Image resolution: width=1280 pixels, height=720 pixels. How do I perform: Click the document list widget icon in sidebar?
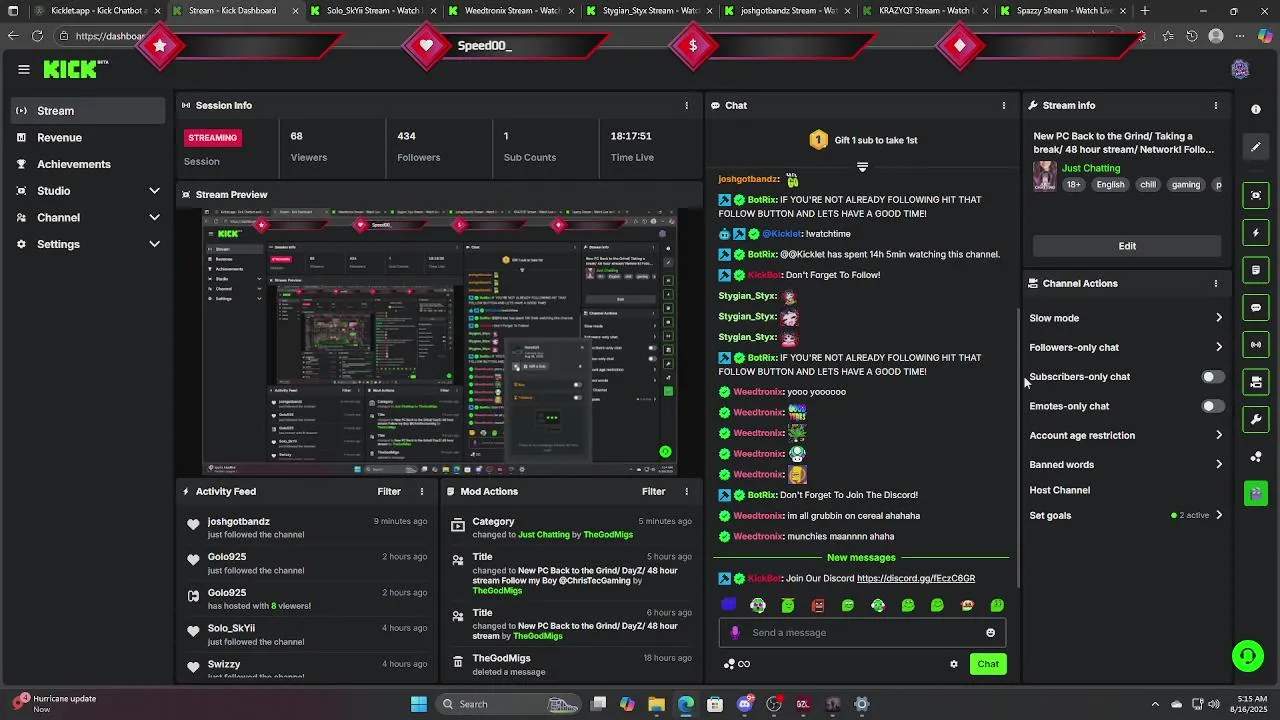1256,270
